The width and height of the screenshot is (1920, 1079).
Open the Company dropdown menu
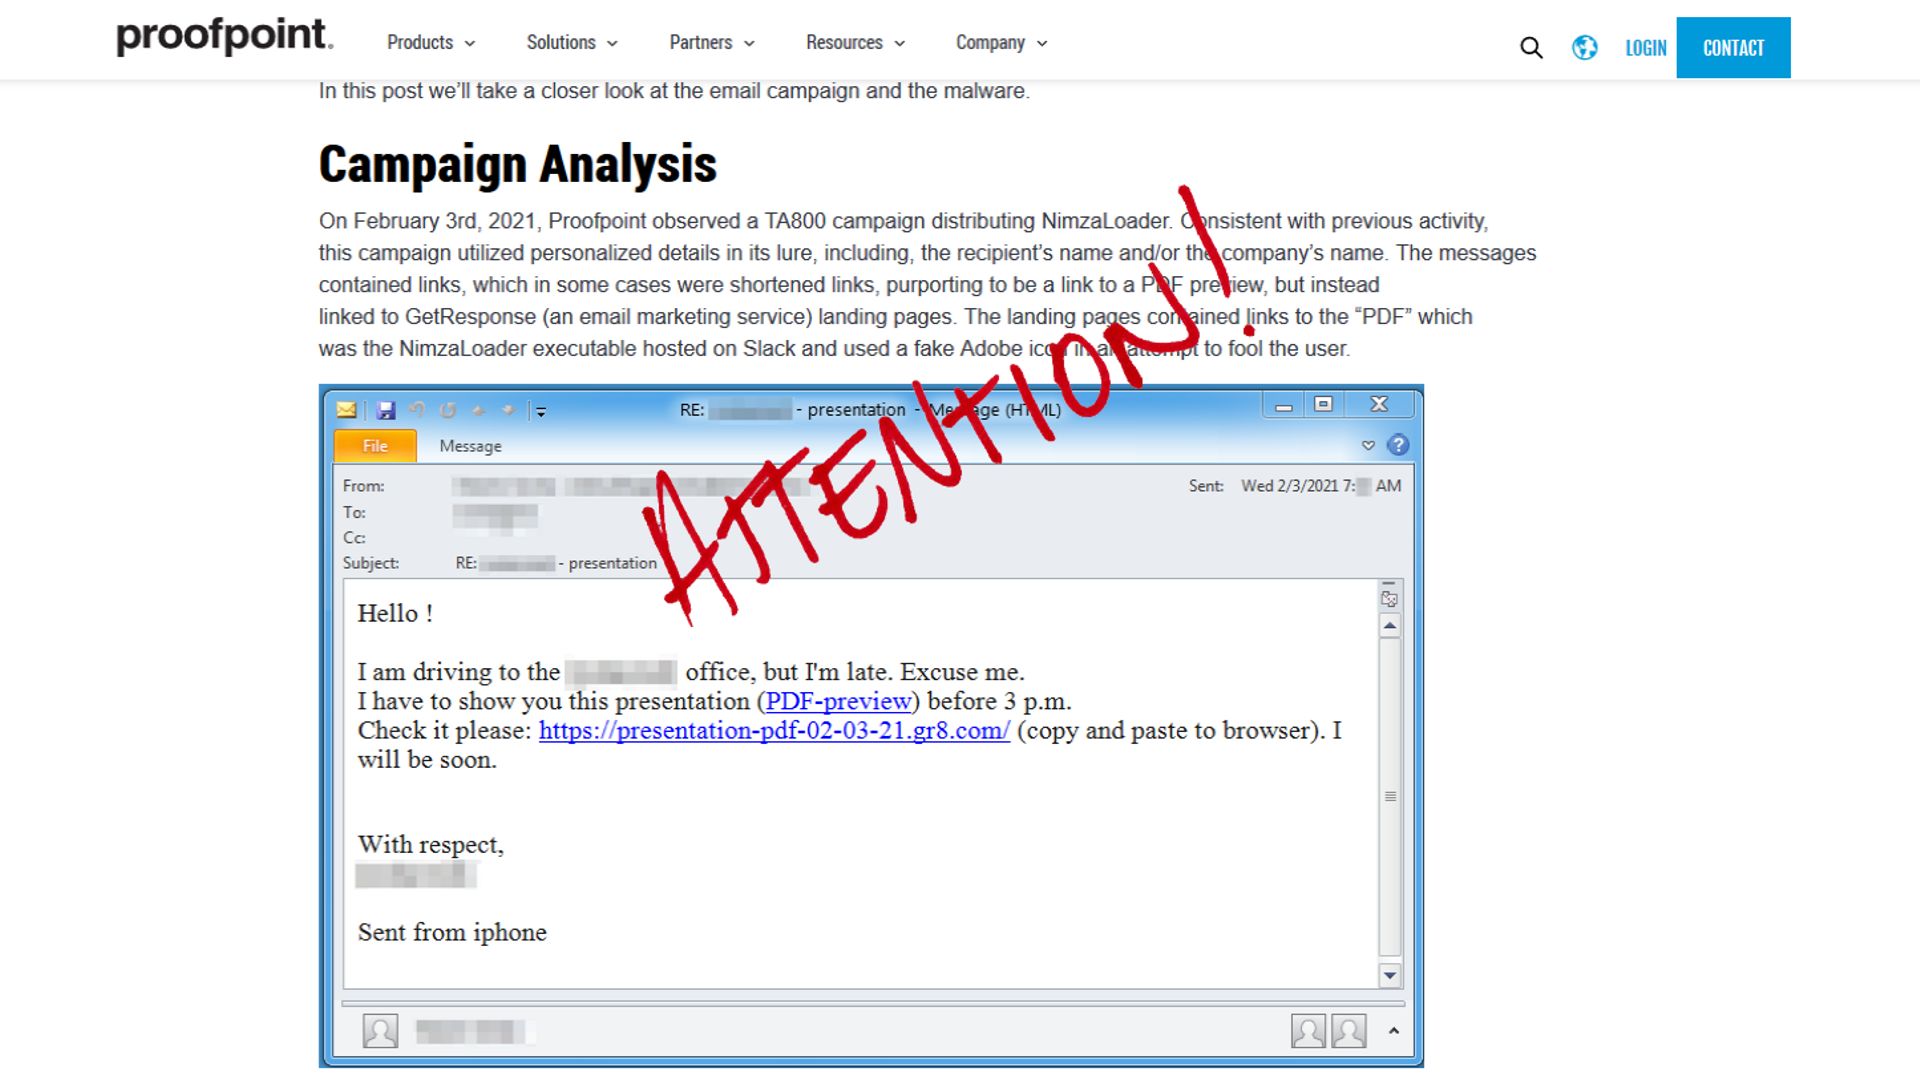point(1001,43)
